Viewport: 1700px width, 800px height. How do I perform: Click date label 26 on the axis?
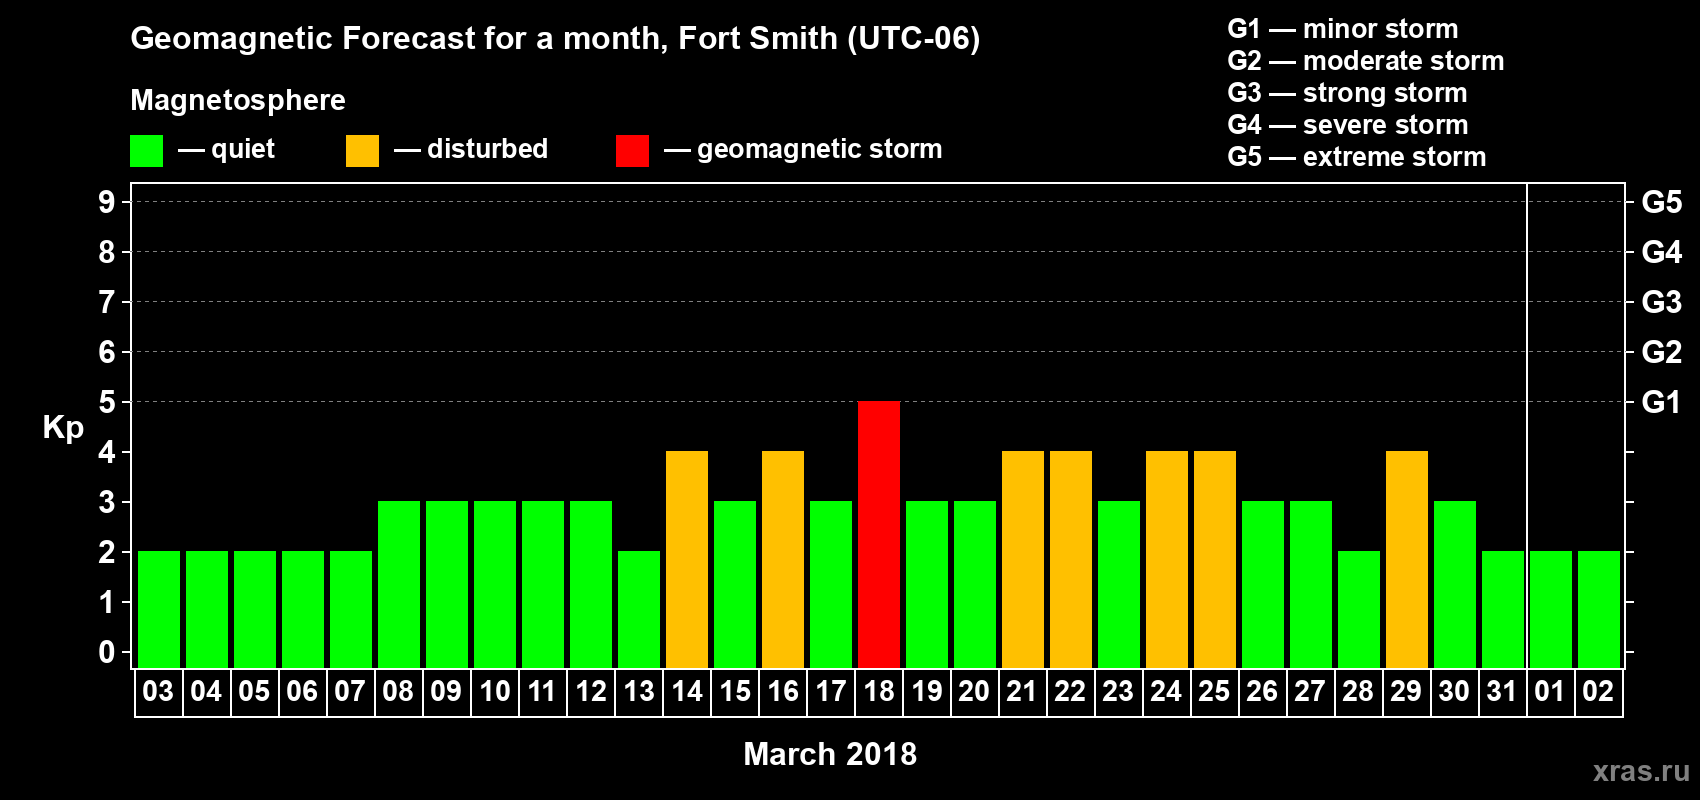[1263, 692]
